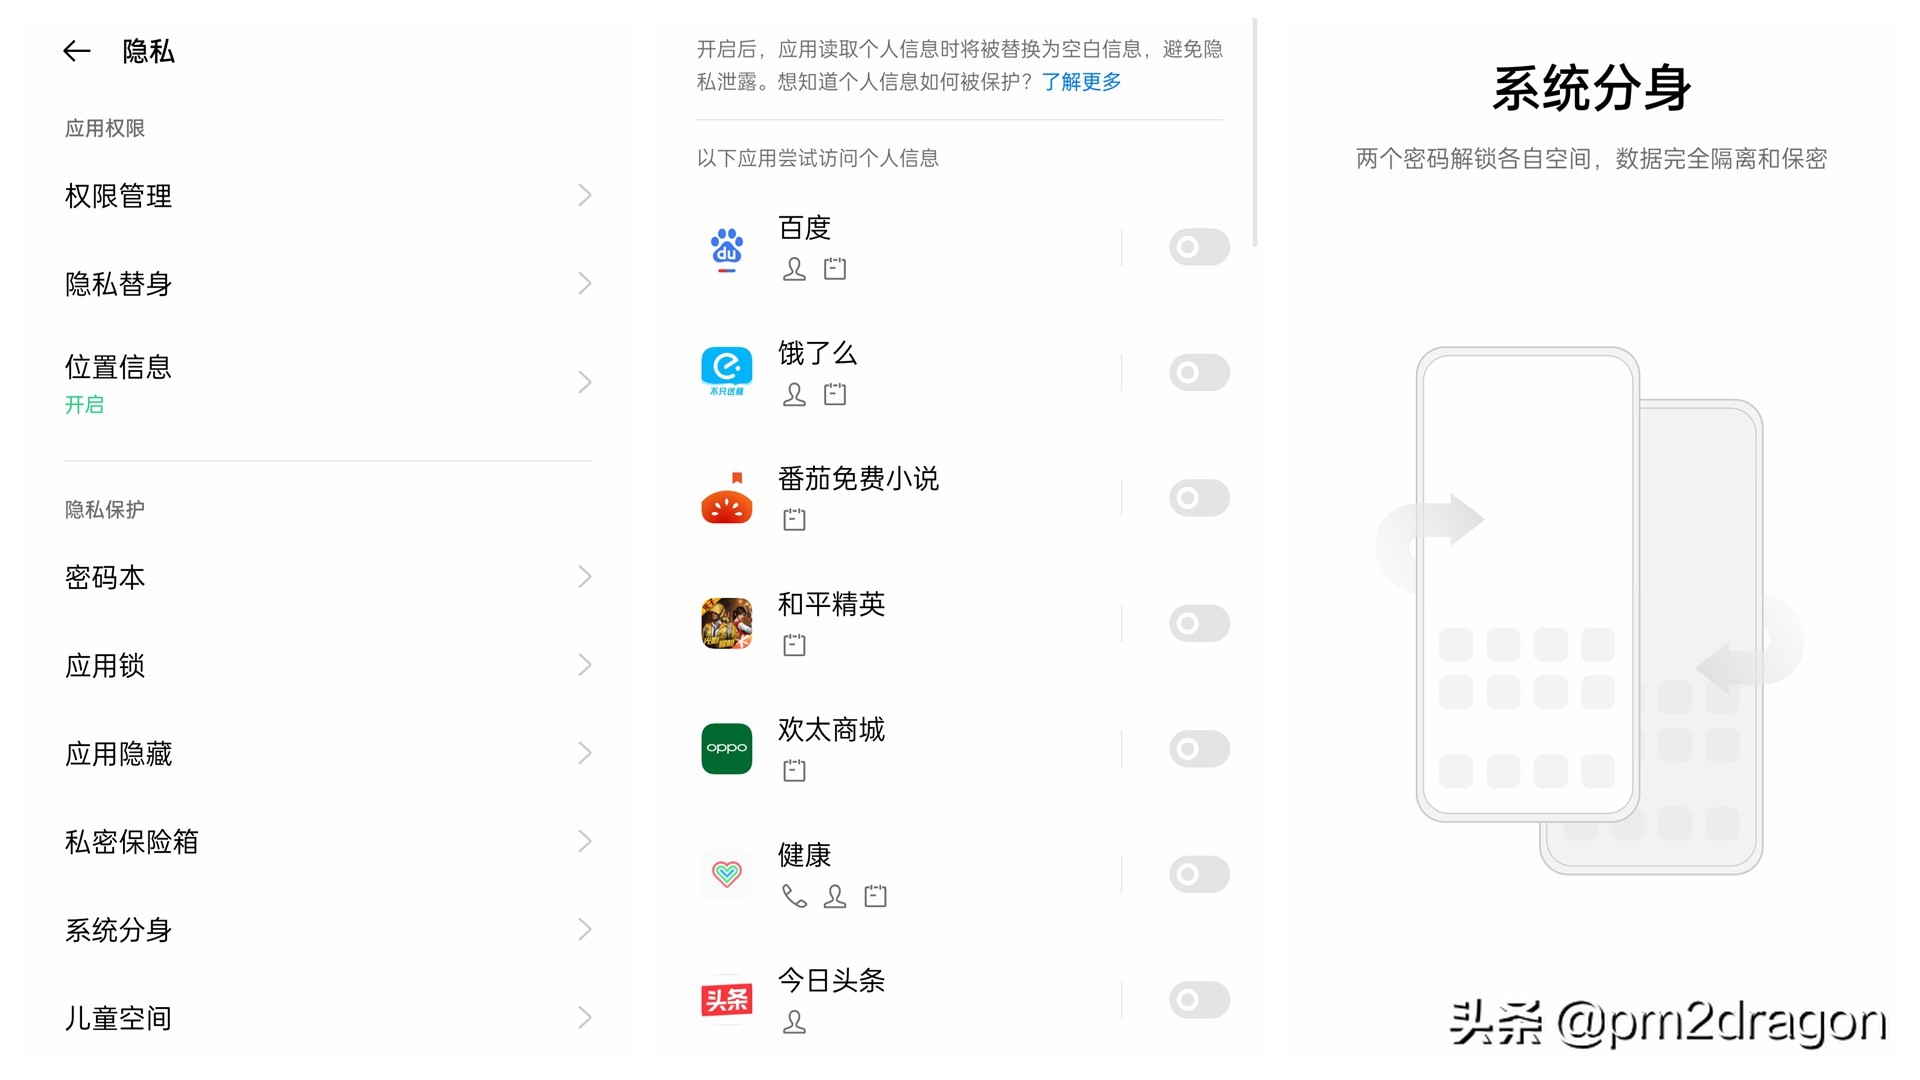Turn on the switch for 今日头条
This screenshot has height=1080, width=1920.
(x=1199, y=999)
